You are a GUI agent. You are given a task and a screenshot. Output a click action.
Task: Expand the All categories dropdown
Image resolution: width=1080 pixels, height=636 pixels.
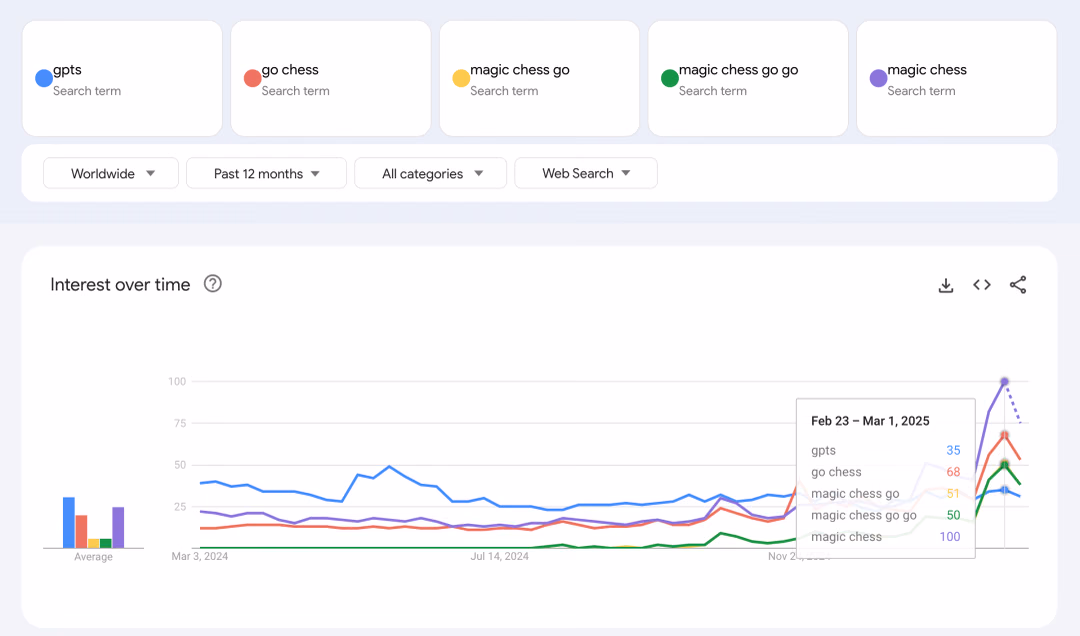click(430, 174)
